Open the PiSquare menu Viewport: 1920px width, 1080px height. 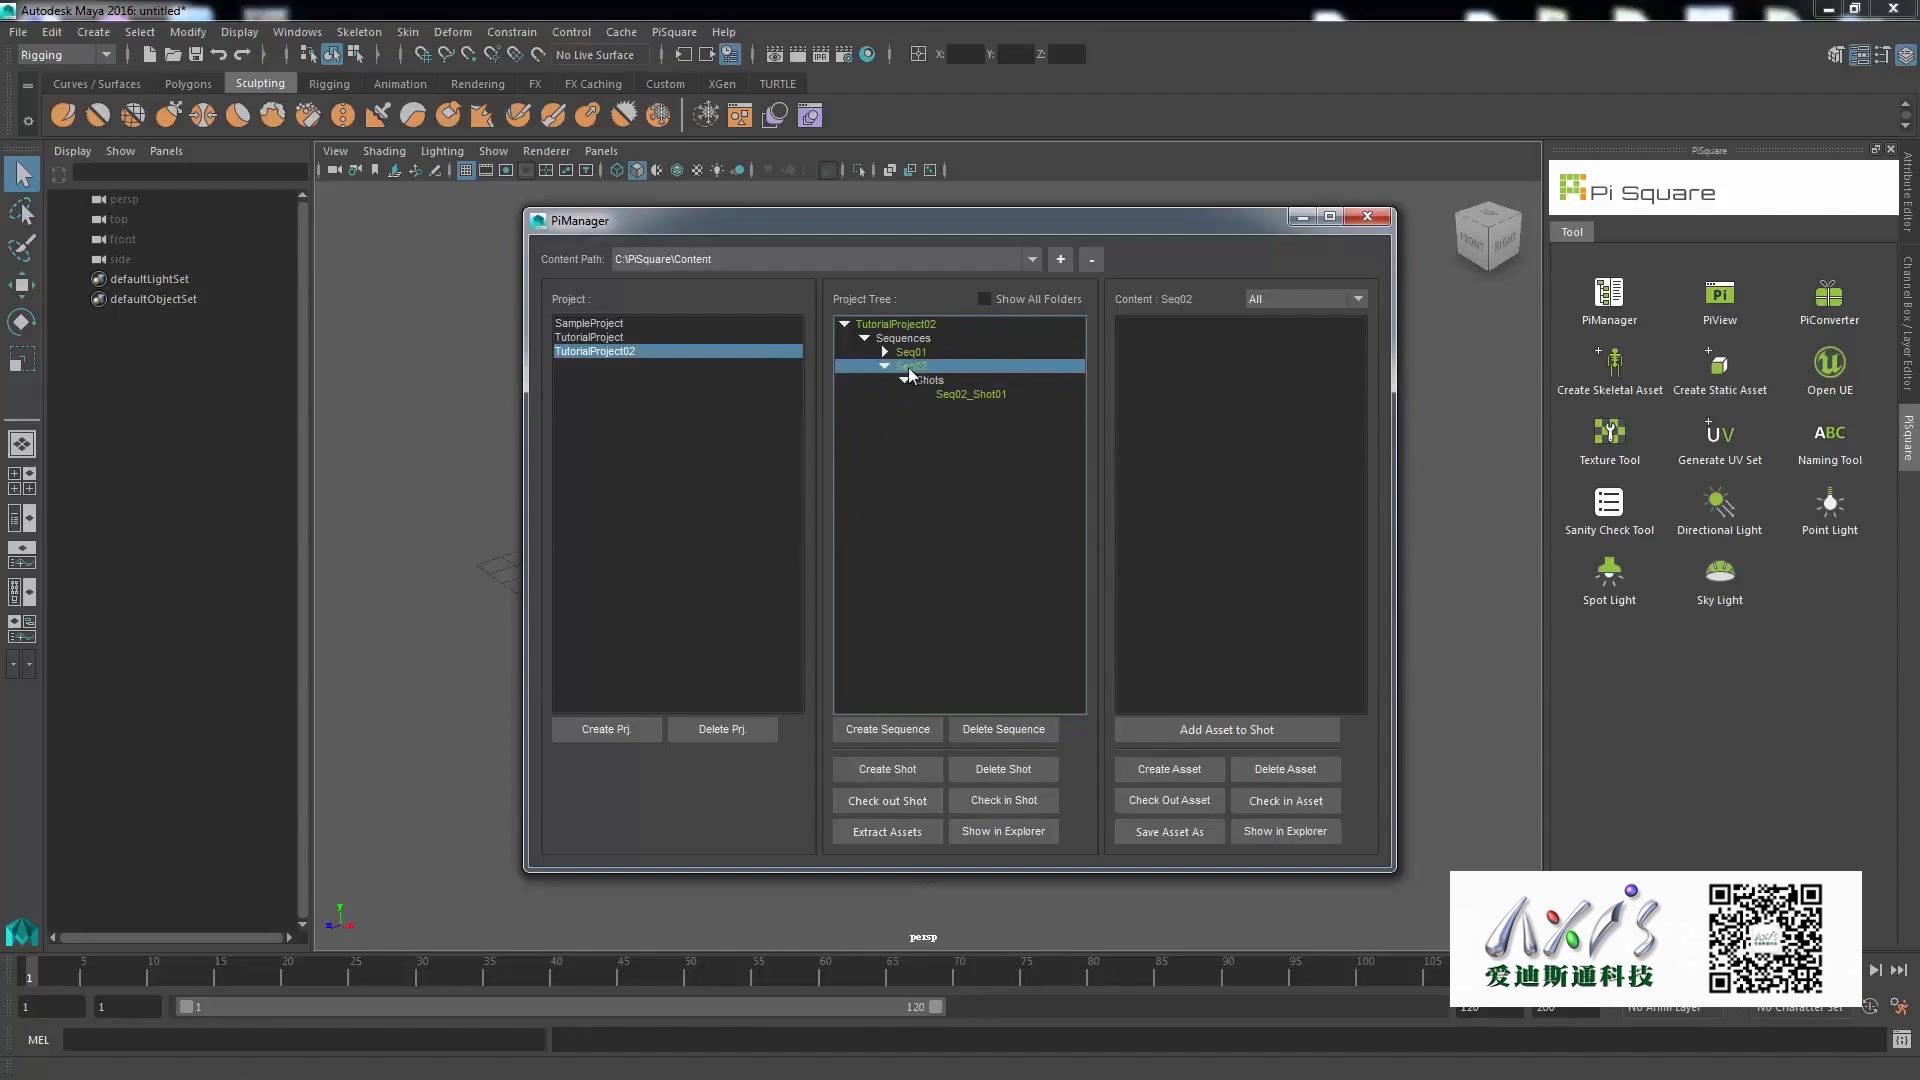[x=673, y=32]
